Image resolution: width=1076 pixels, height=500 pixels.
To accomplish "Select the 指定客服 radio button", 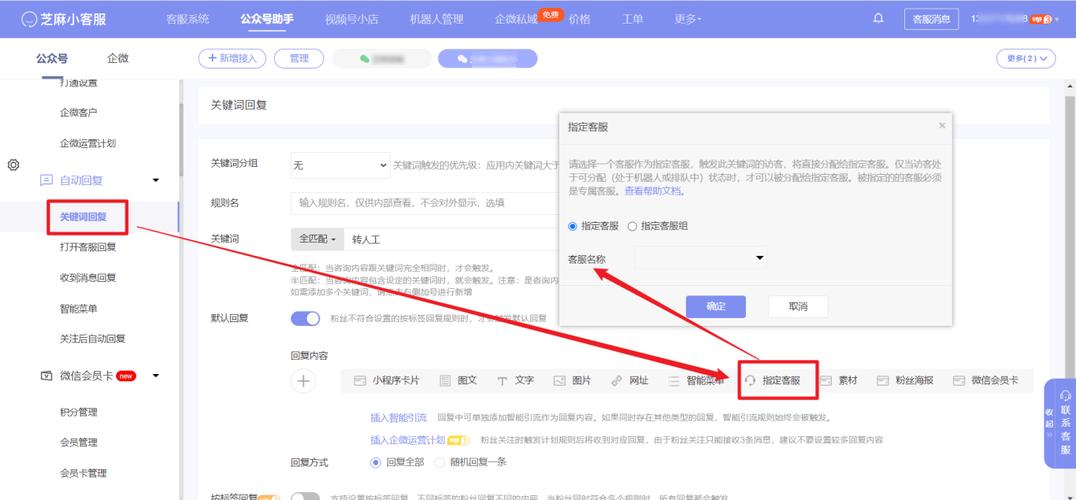I will click(572, 226).
